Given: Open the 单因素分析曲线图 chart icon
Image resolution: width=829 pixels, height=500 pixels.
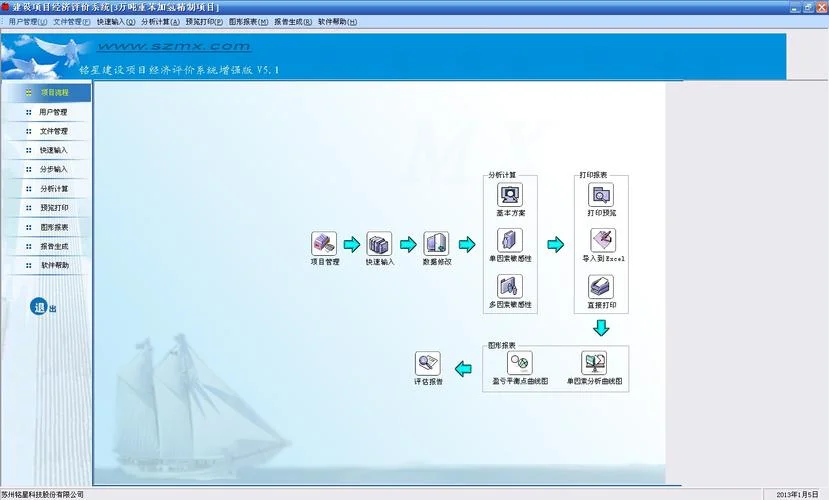Looking at the screenshot, I should point(594,363).
